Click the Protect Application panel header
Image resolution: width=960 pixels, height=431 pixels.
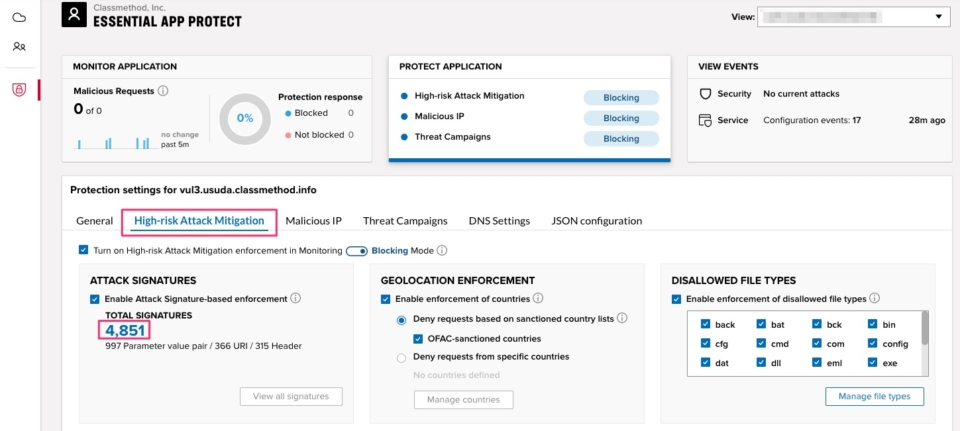451,67
